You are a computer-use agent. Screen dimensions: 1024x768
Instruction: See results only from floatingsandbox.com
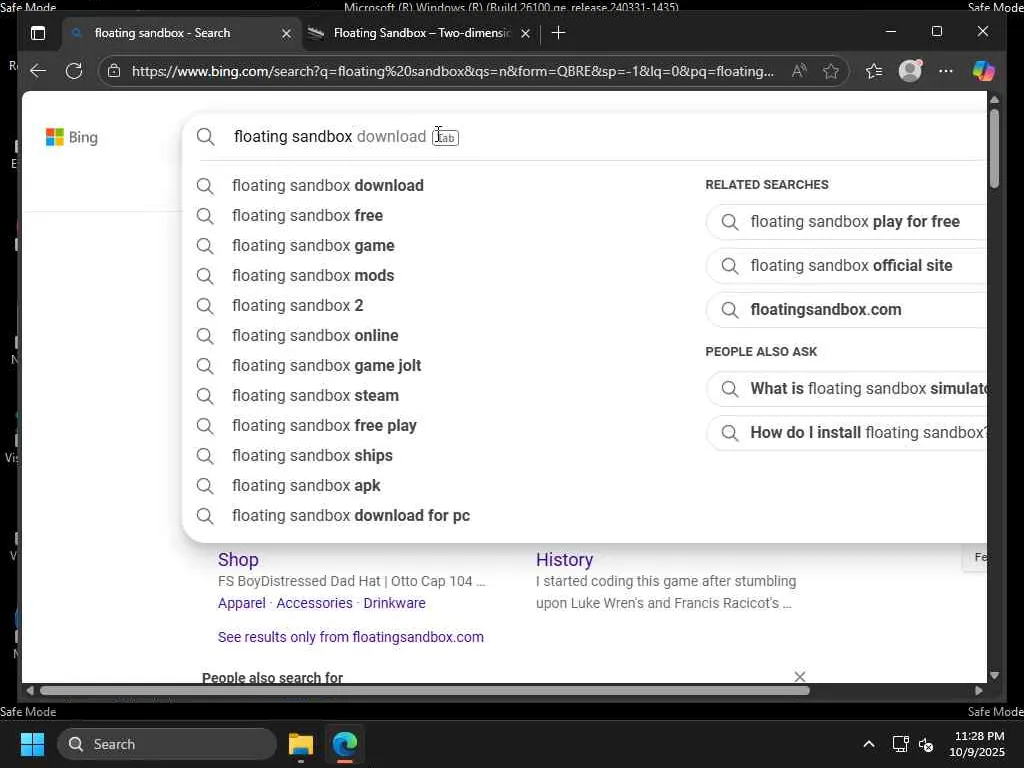click(x=351, y=637)
